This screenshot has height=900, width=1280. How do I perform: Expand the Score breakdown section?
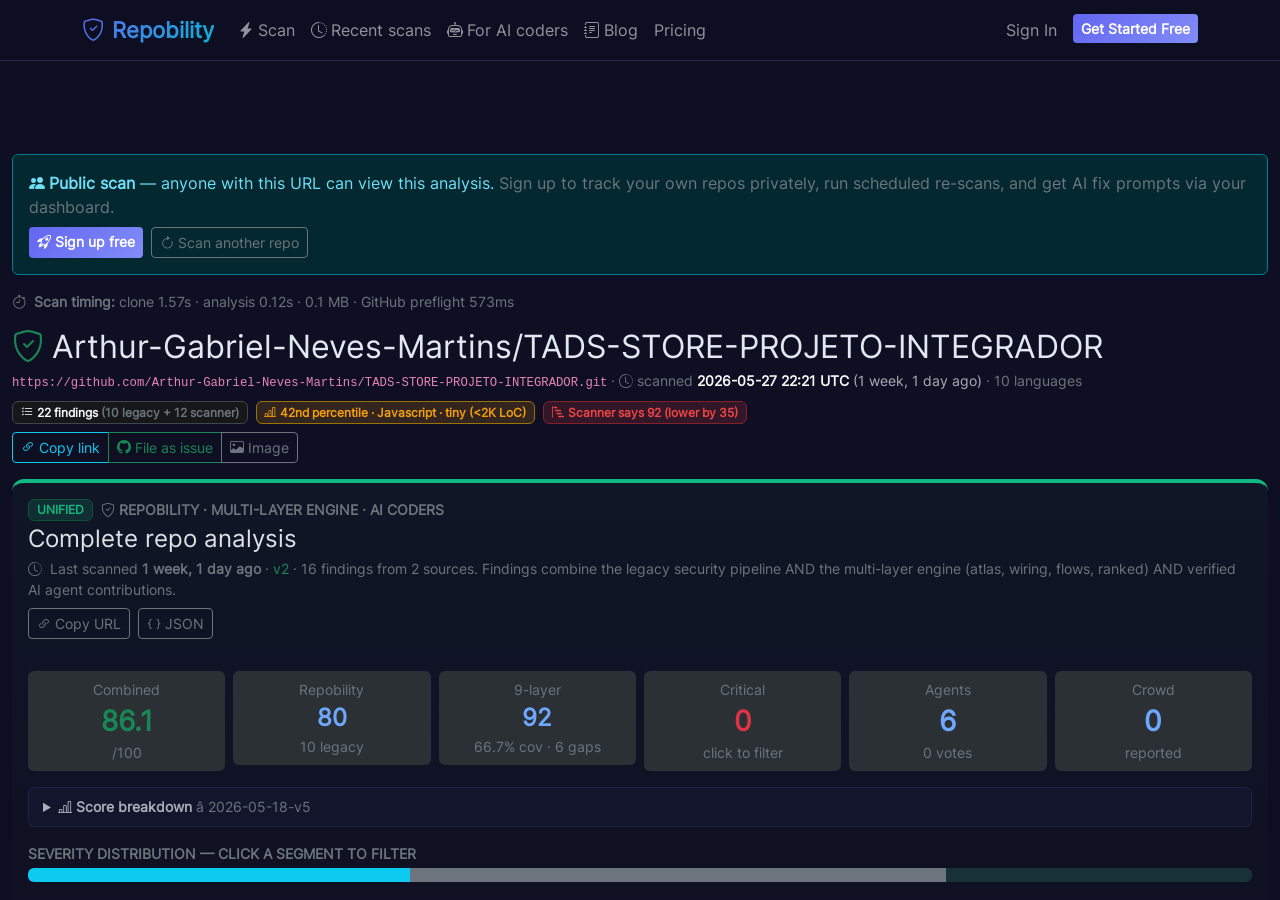[640, 807]
